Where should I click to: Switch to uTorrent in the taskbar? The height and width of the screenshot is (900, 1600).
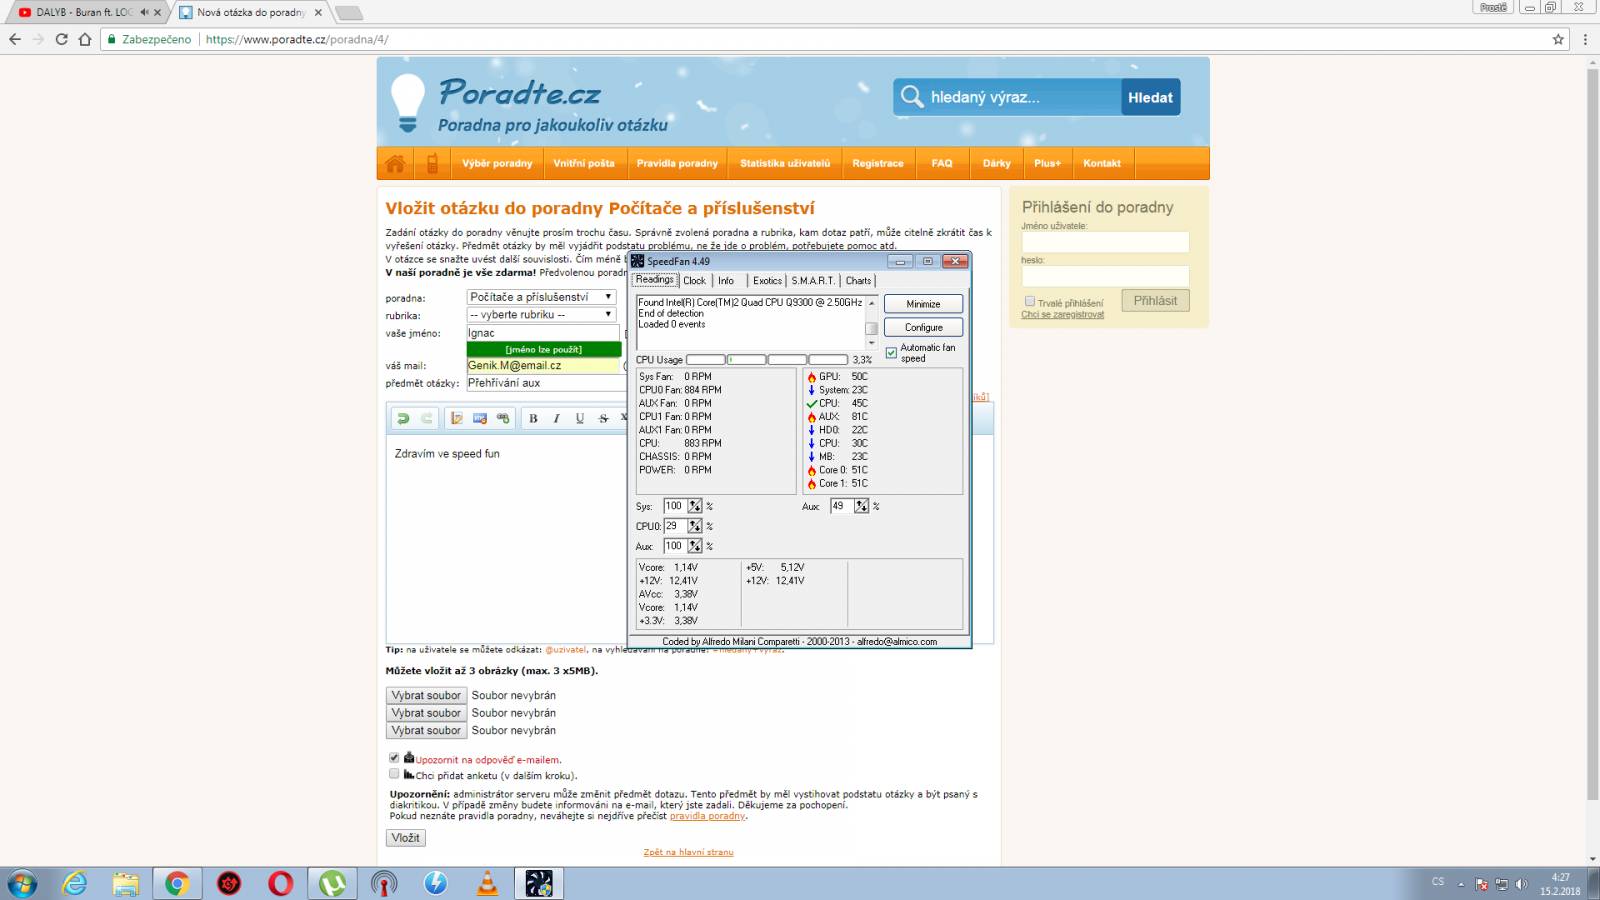332,883
